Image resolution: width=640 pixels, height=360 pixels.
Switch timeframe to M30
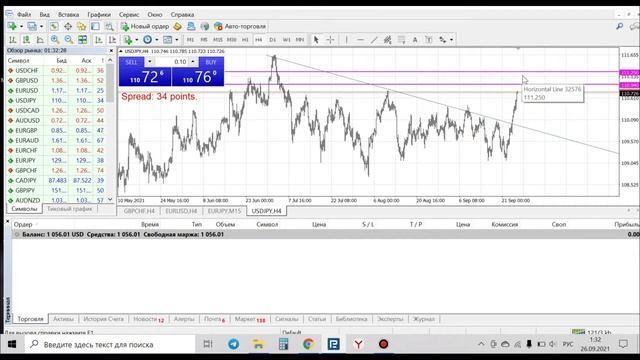pos(231,40)
